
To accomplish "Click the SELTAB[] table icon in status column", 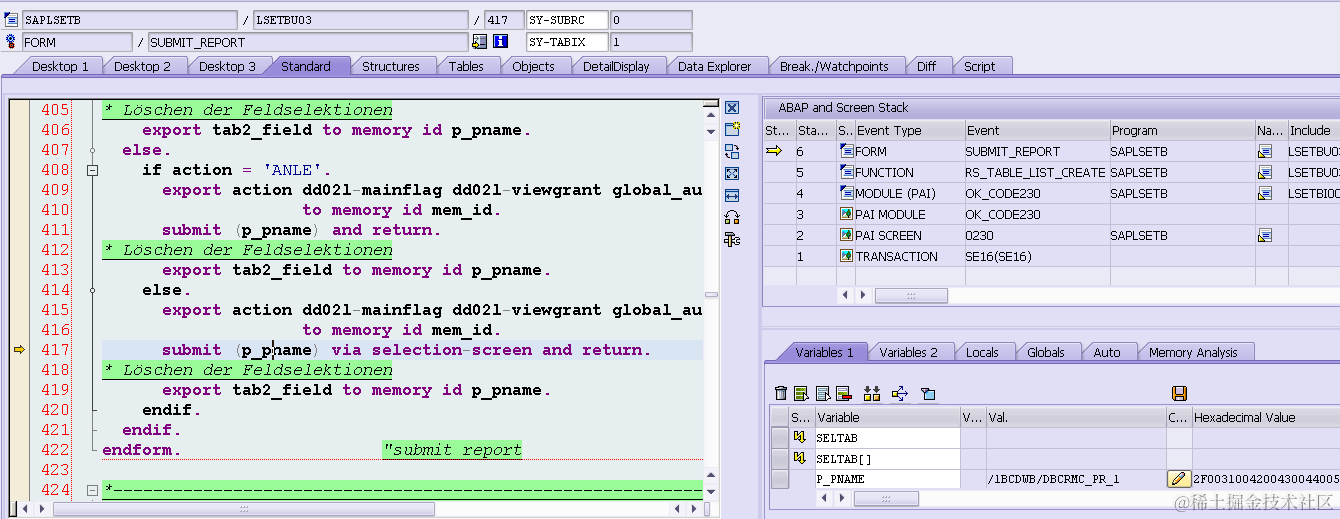I will click(799, 458).
